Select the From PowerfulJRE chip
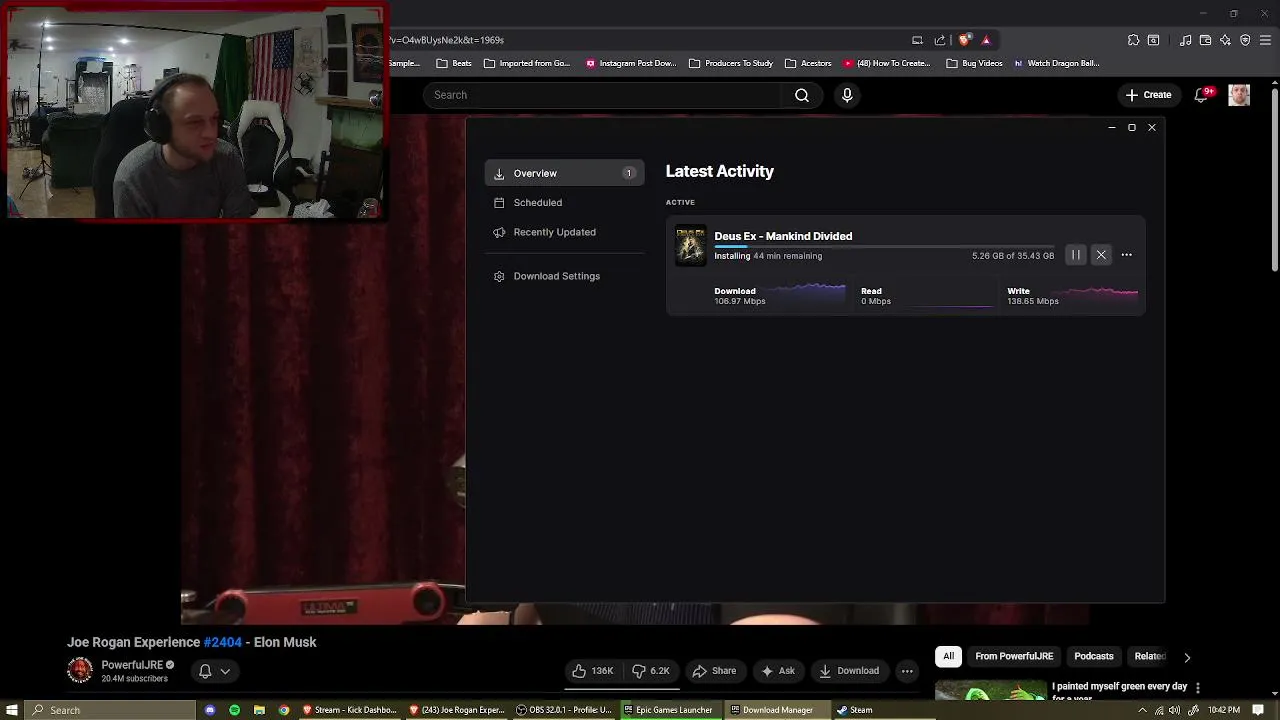 pyautogui.click(x=1014, y=656)
